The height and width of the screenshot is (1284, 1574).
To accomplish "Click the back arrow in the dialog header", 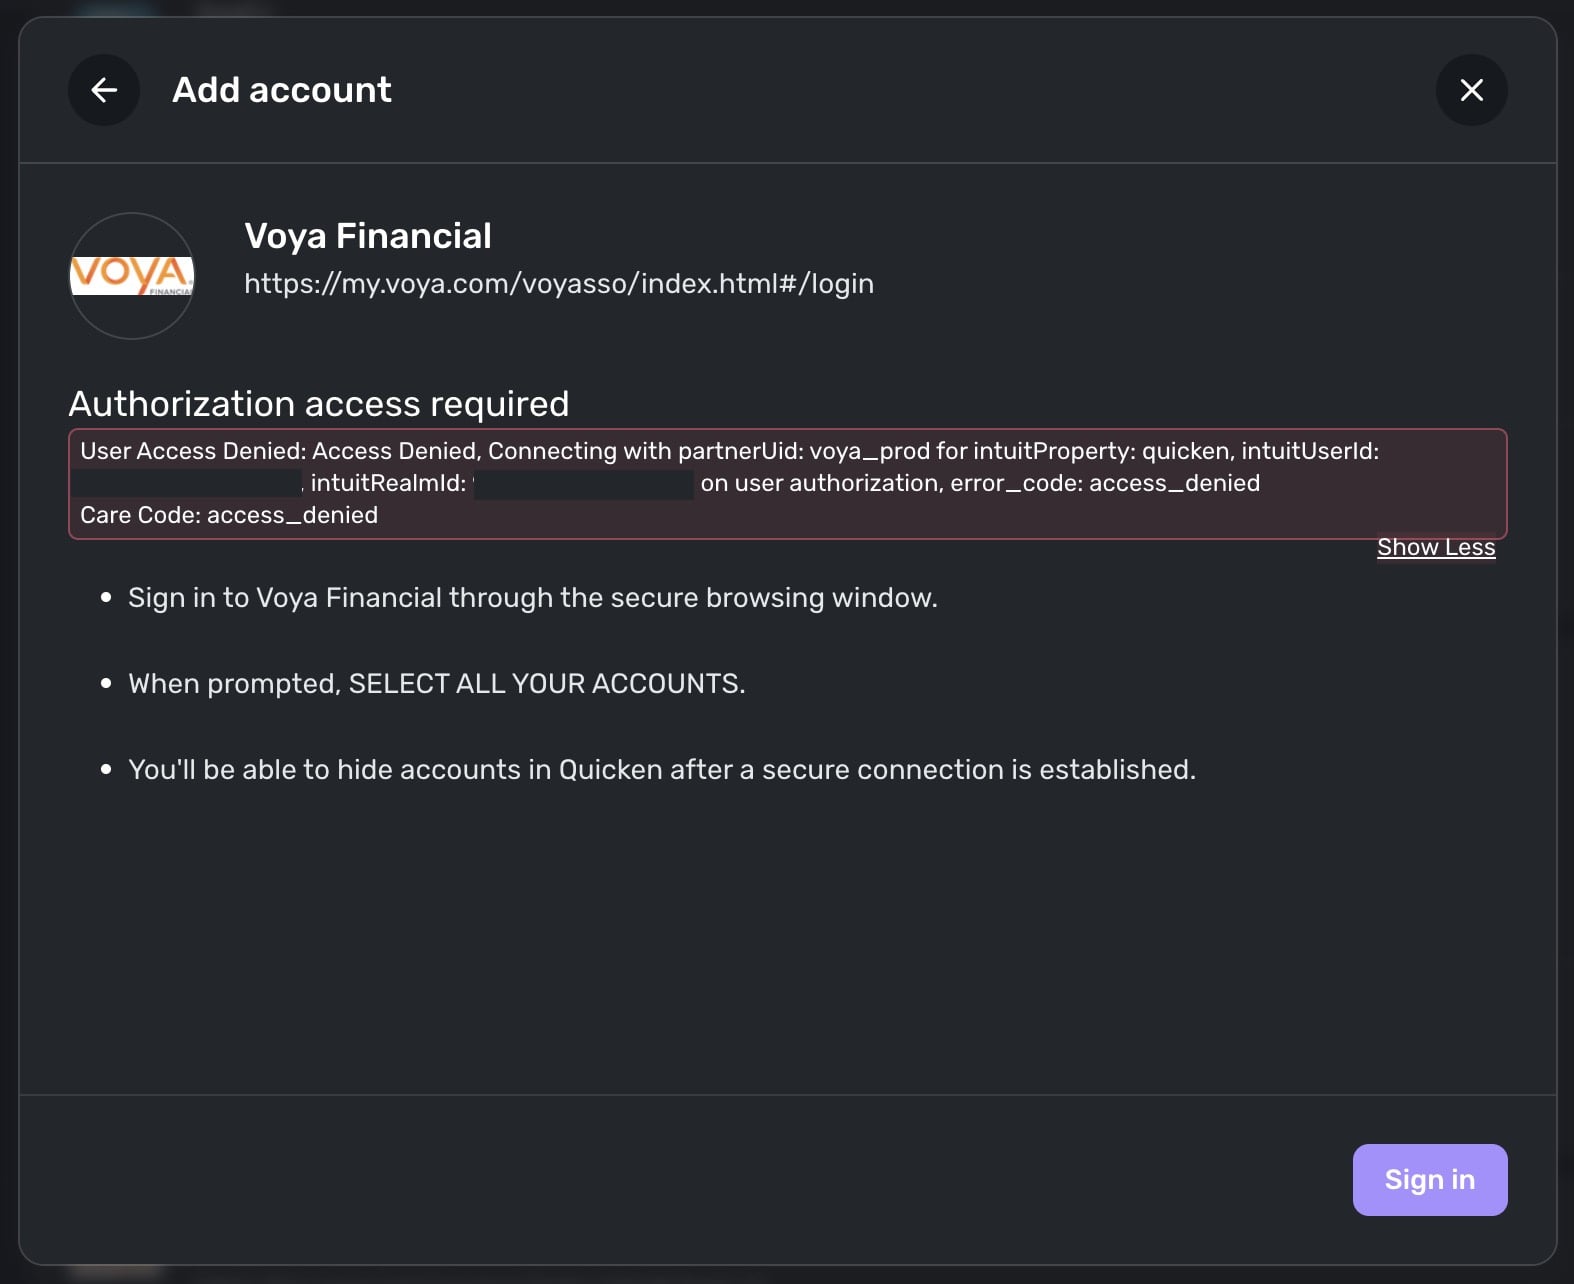I will click(x=104, y=90).
